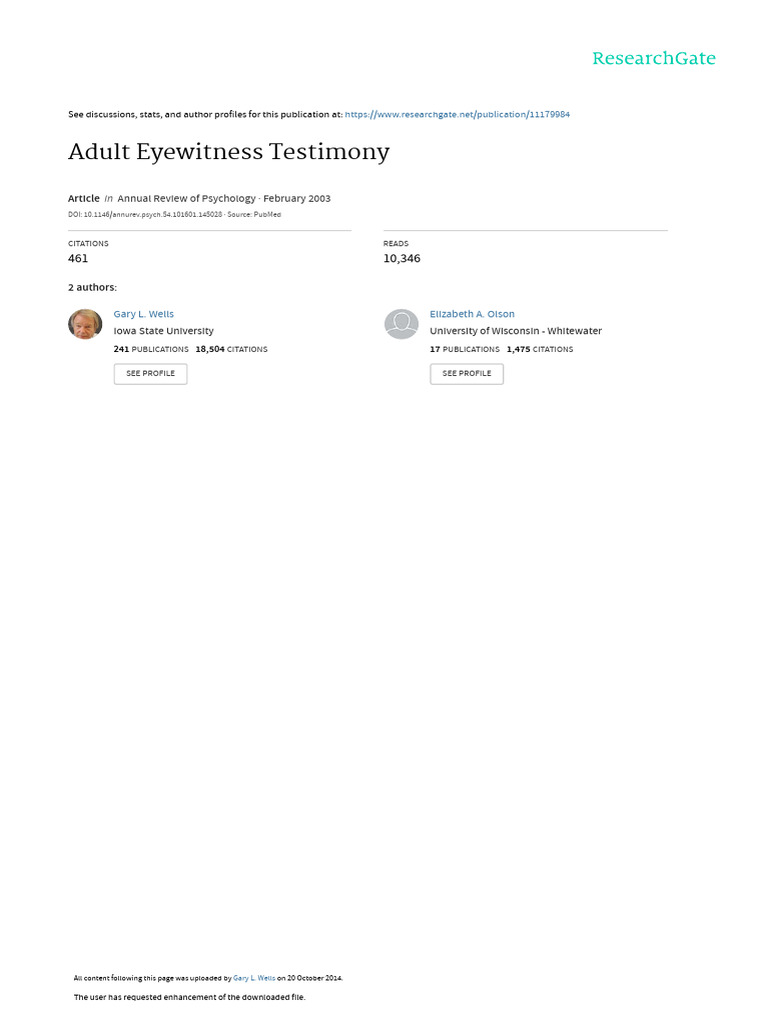This screenshot has height=1024, width=768.
Task: Click the Adult Eyewitness Testimony title
Action: 229,152
